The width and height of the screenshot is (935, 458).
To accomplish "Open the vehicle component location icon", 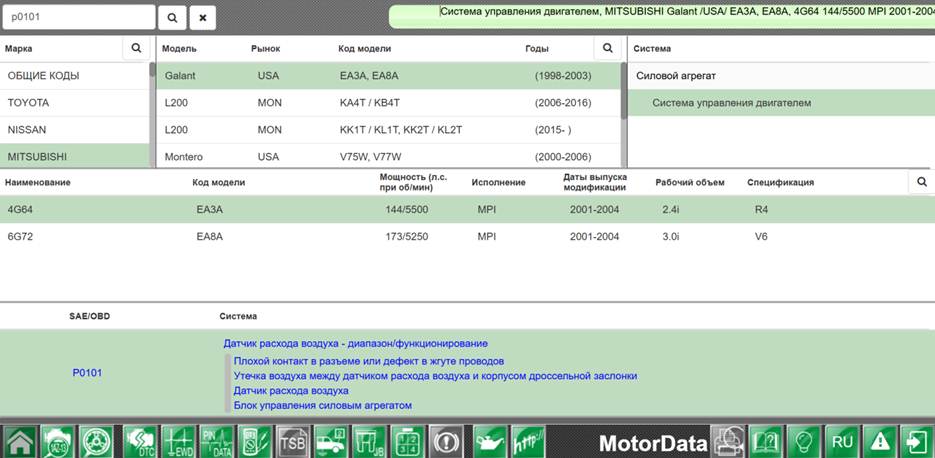I will pos(331,442).
